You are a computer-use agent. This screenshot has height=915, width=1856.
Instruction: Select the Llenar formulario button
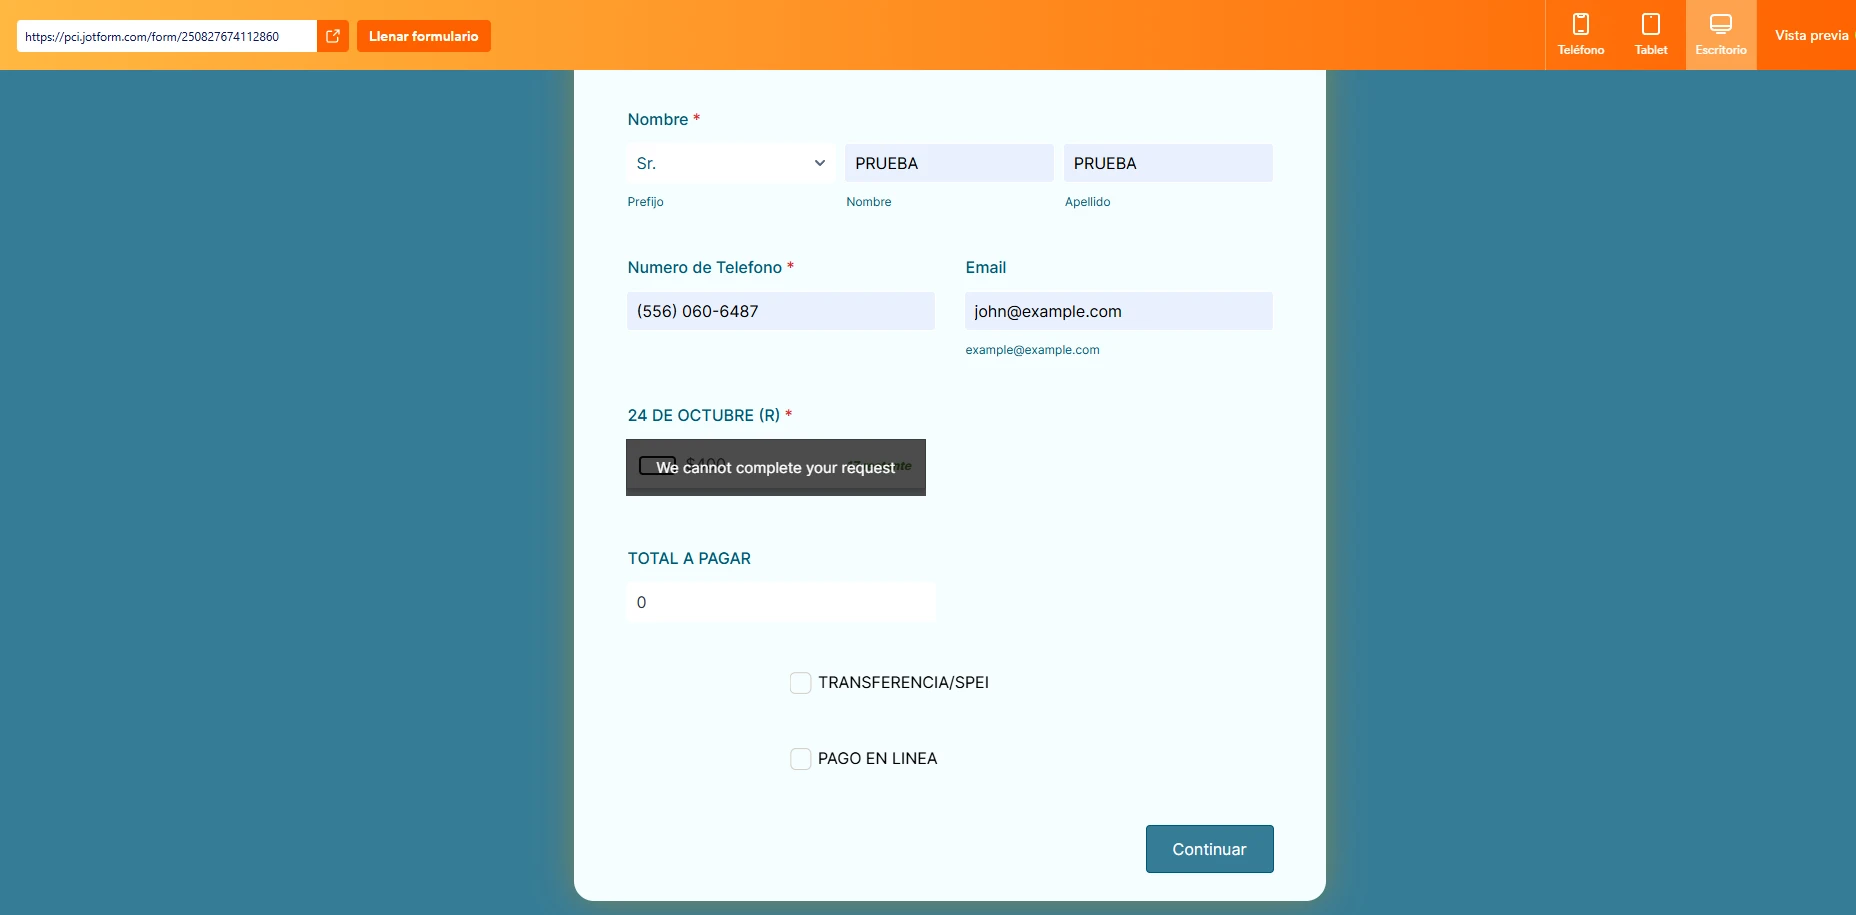[x=423, y=36]
